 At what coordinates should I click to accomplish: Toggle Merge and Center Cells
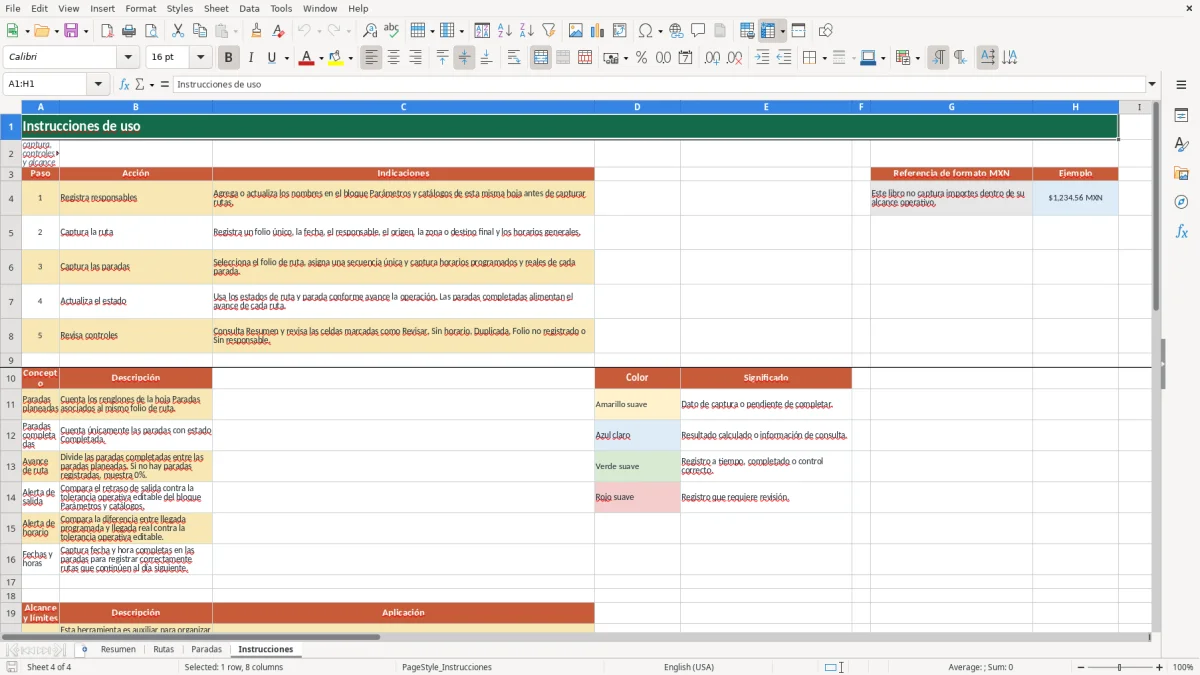tap(541, 58)
